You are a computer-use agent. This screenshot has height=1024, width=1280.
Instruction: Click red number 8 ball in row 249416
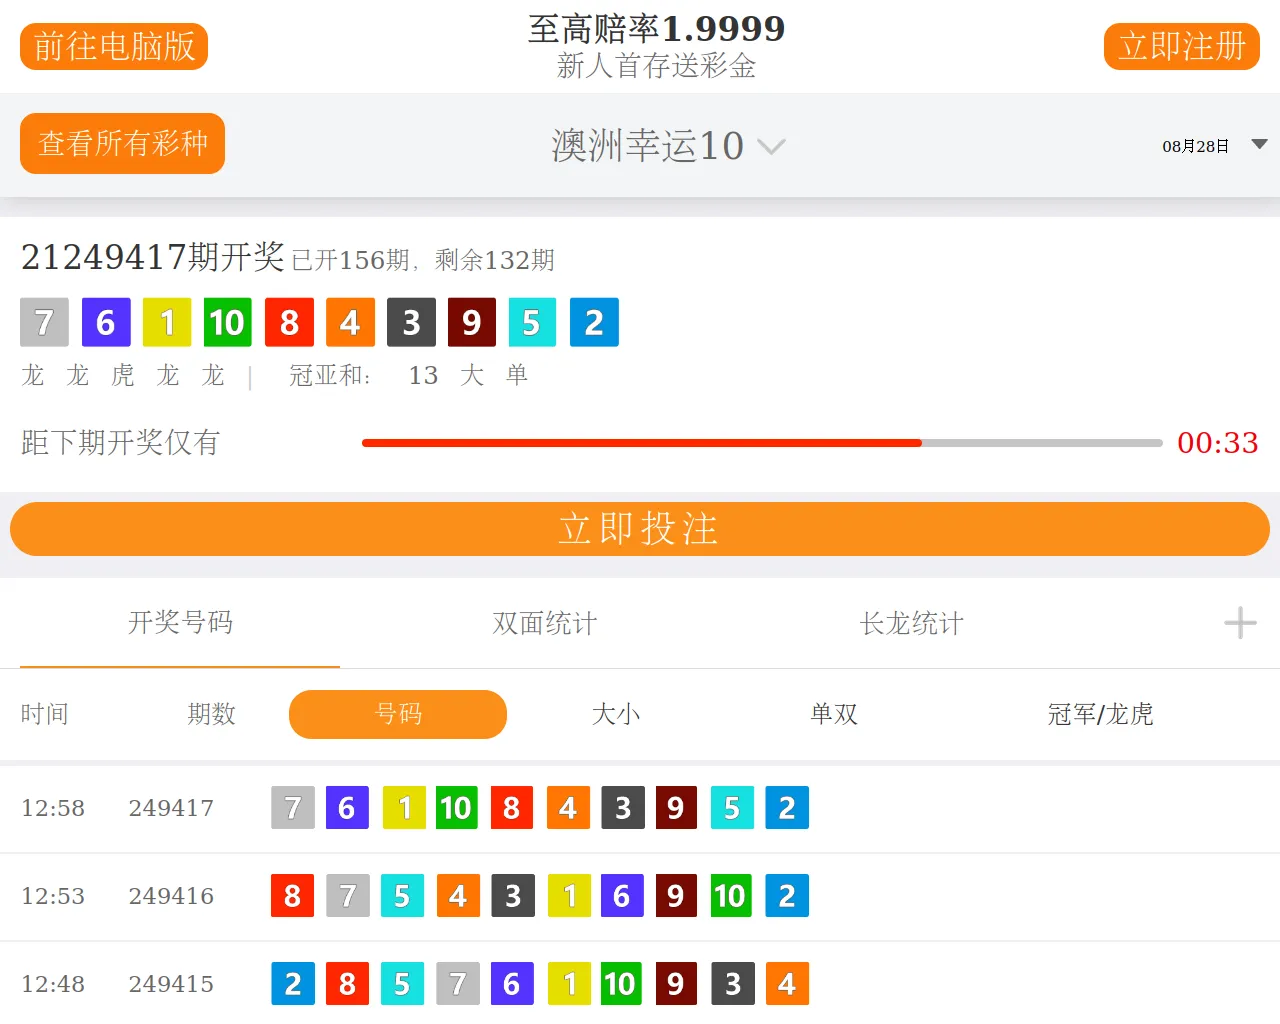[292, 896]
